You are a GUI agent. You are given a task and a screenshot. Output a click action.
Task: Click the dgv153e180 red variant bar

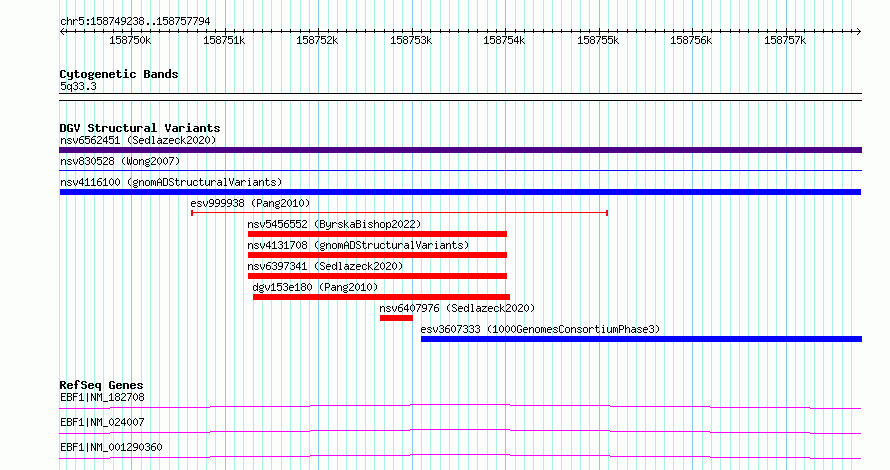381,297
